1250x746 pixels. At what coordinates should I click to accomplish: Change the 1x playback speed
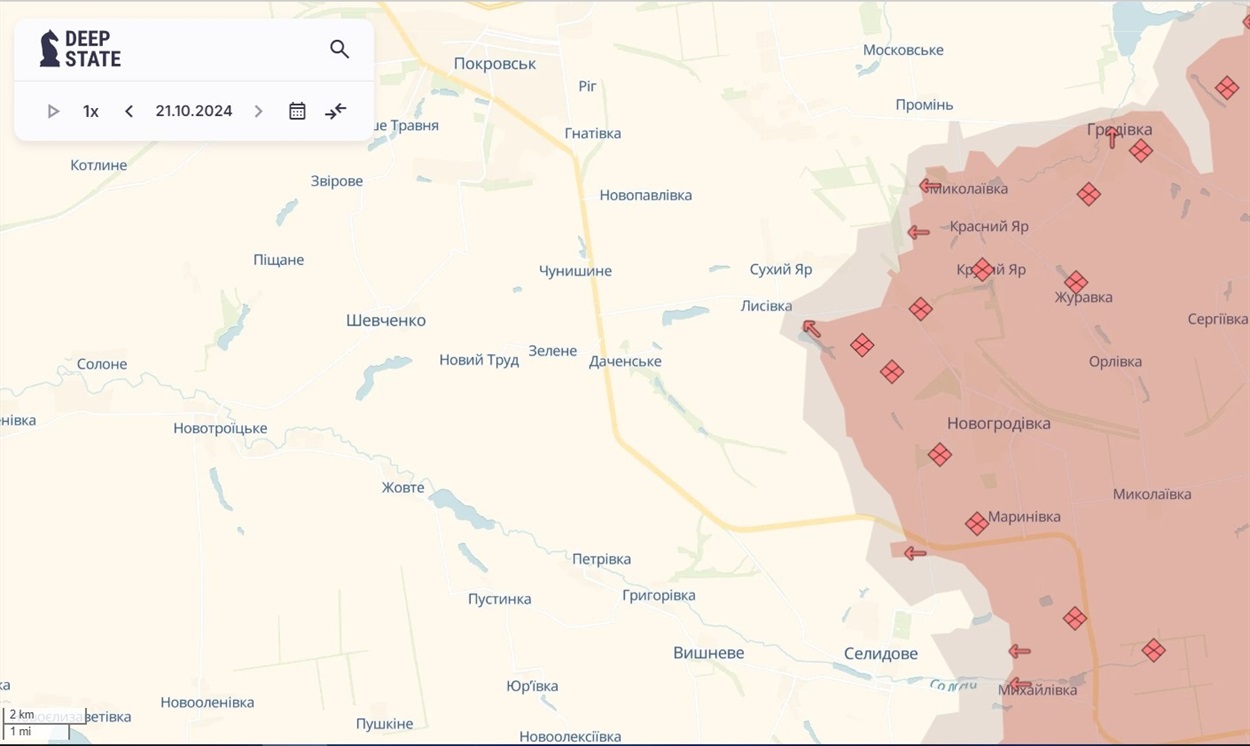91,111
